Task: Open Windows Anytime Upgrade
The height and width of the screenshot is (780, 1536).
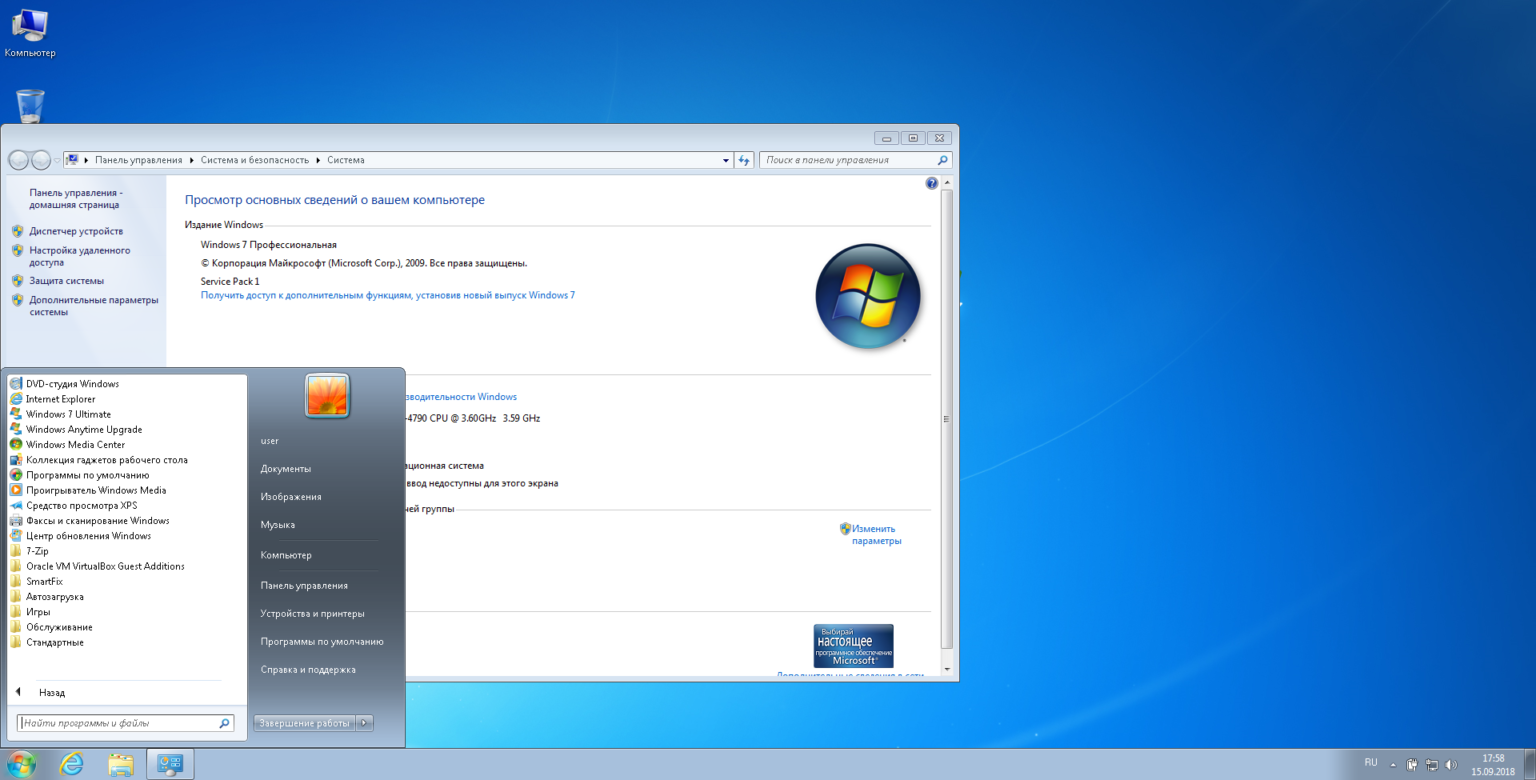Action: pos(84,429)
